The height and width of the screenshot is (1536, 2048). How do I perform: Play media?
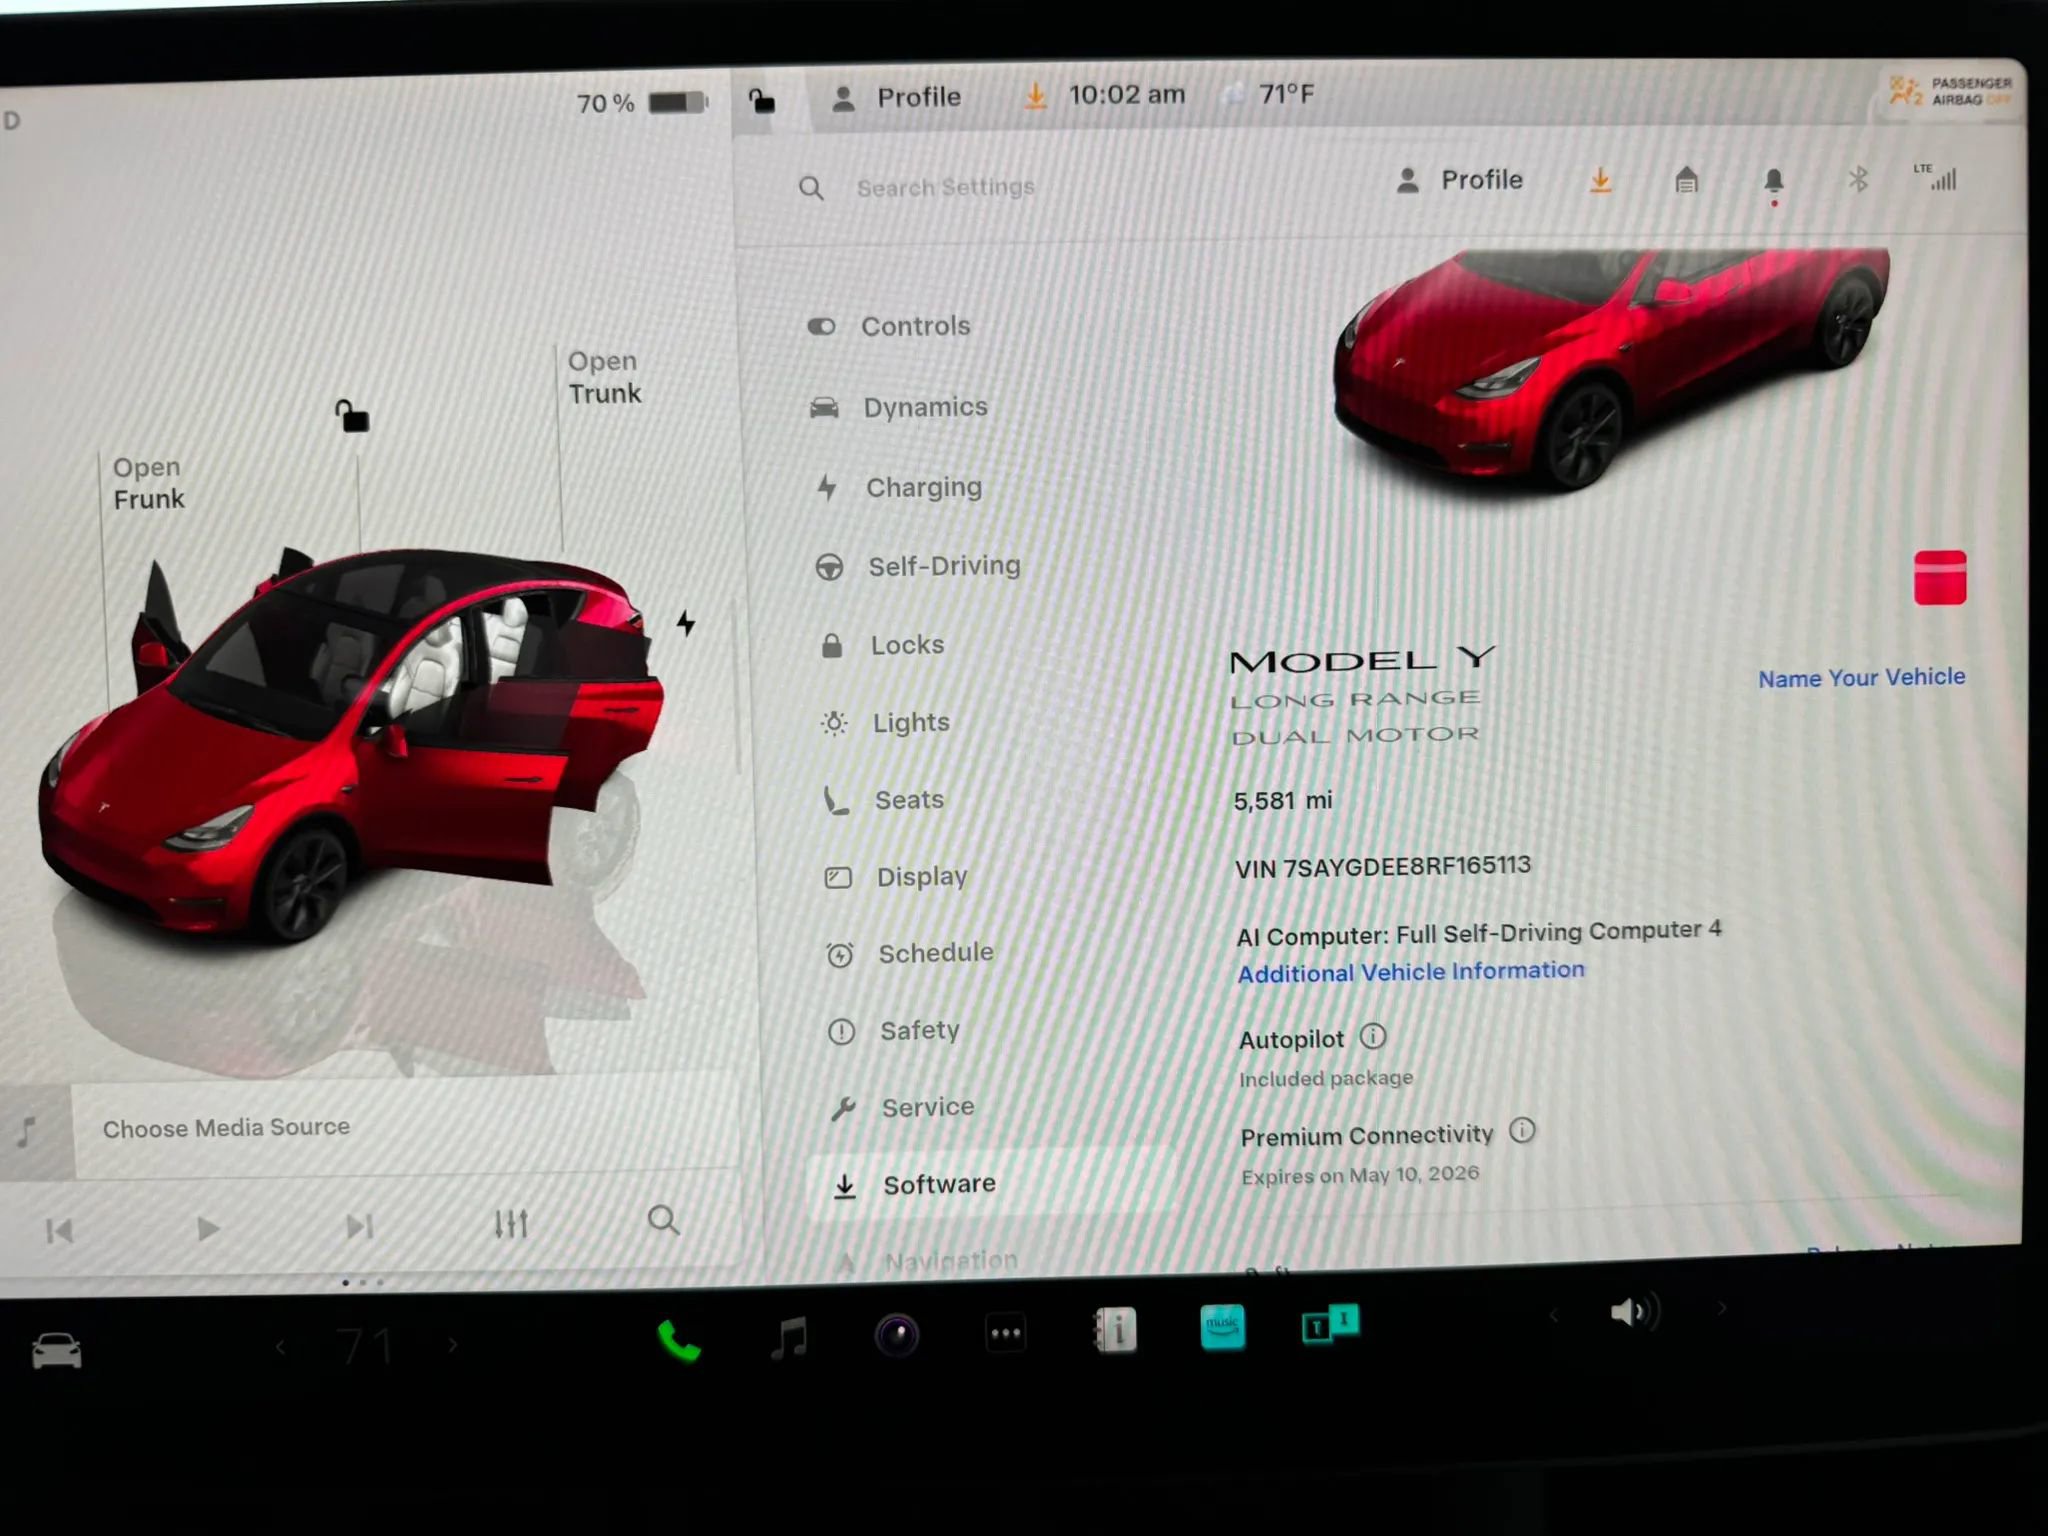[208, 1228]
